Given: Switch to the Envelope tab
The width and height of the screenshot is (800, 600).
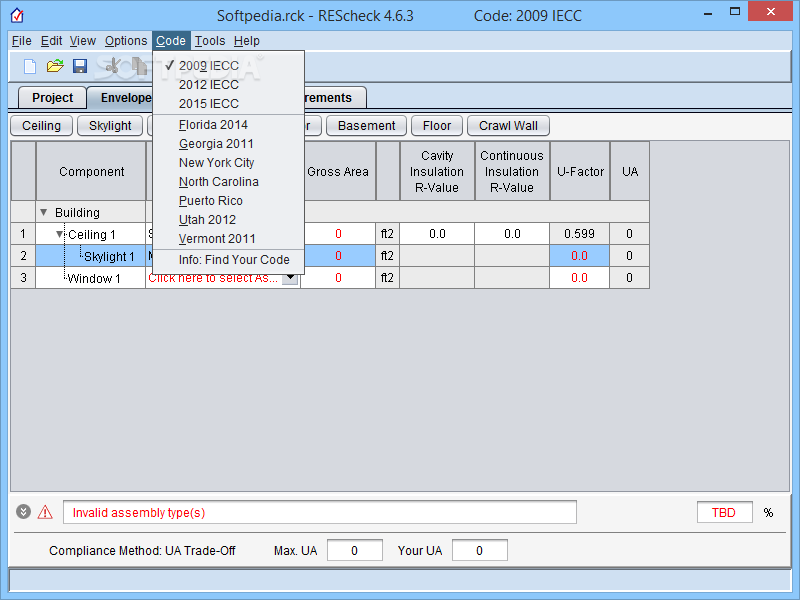Looking at the screenshot, I should [x=120, y=97].
